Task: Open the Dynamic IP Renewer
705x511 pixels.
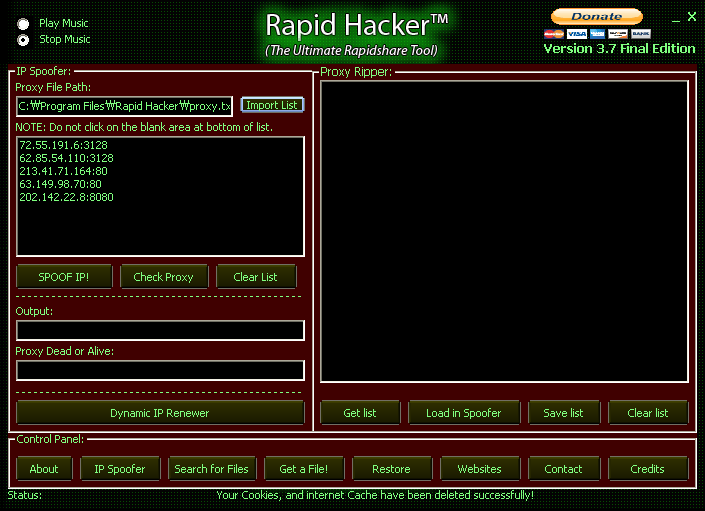Action: pyautogui.click(x=160, y=413)
